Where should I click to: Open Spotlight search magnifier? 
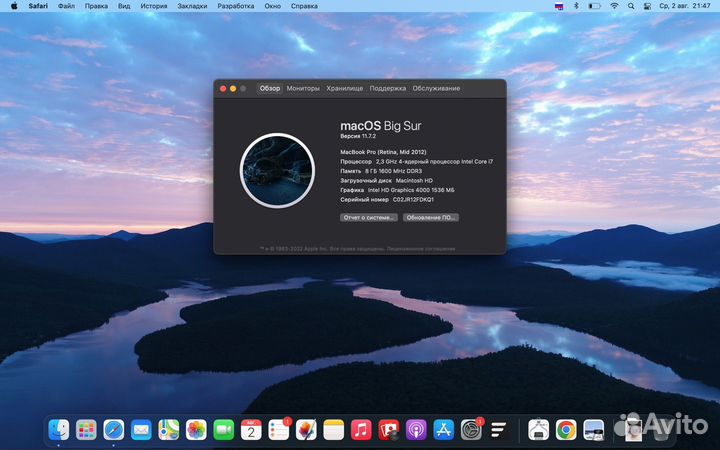pyautogui.click(x=631, y=6)
